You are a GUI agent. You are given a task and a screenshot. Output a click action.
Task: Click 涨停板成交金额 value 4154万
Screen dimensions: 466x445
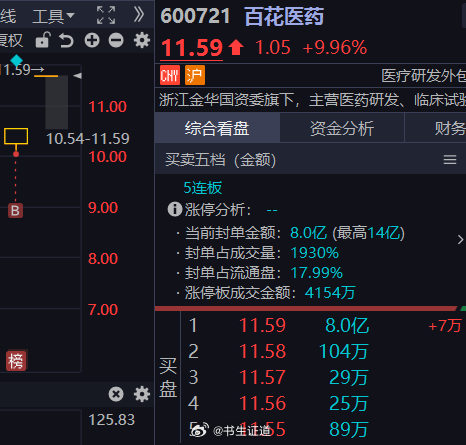click(330, 293)
